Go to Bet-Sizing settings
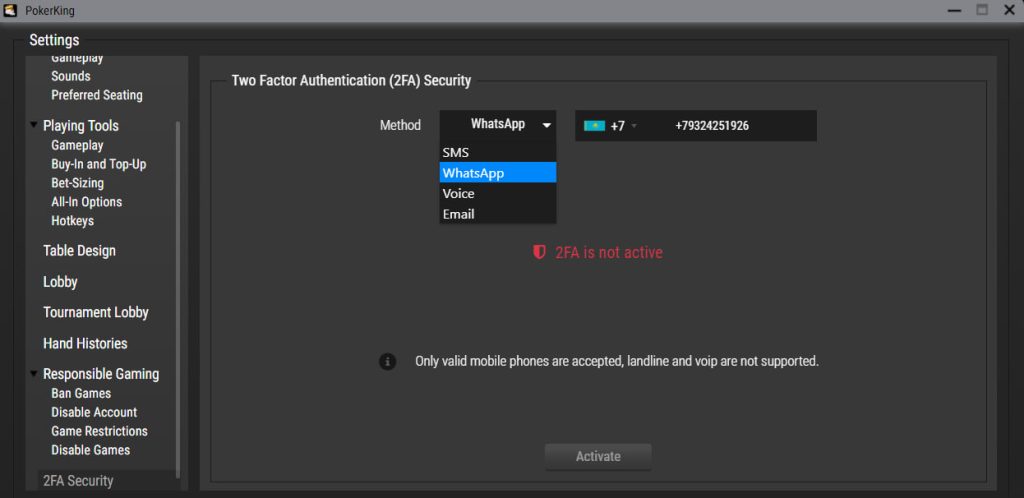The height and width of the screenshot is (498, 1024). click(x=78, y=183)
